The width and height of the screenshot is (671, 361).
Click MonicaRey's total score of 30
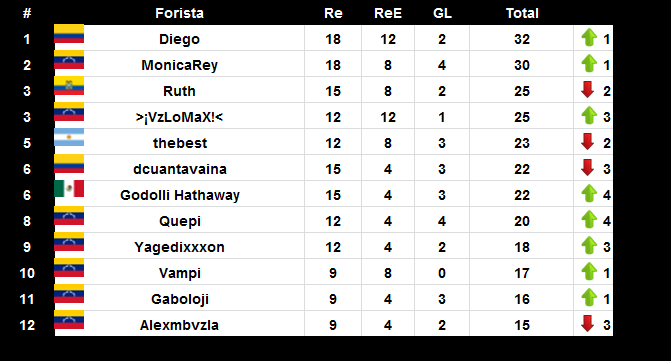coord(522,65)
